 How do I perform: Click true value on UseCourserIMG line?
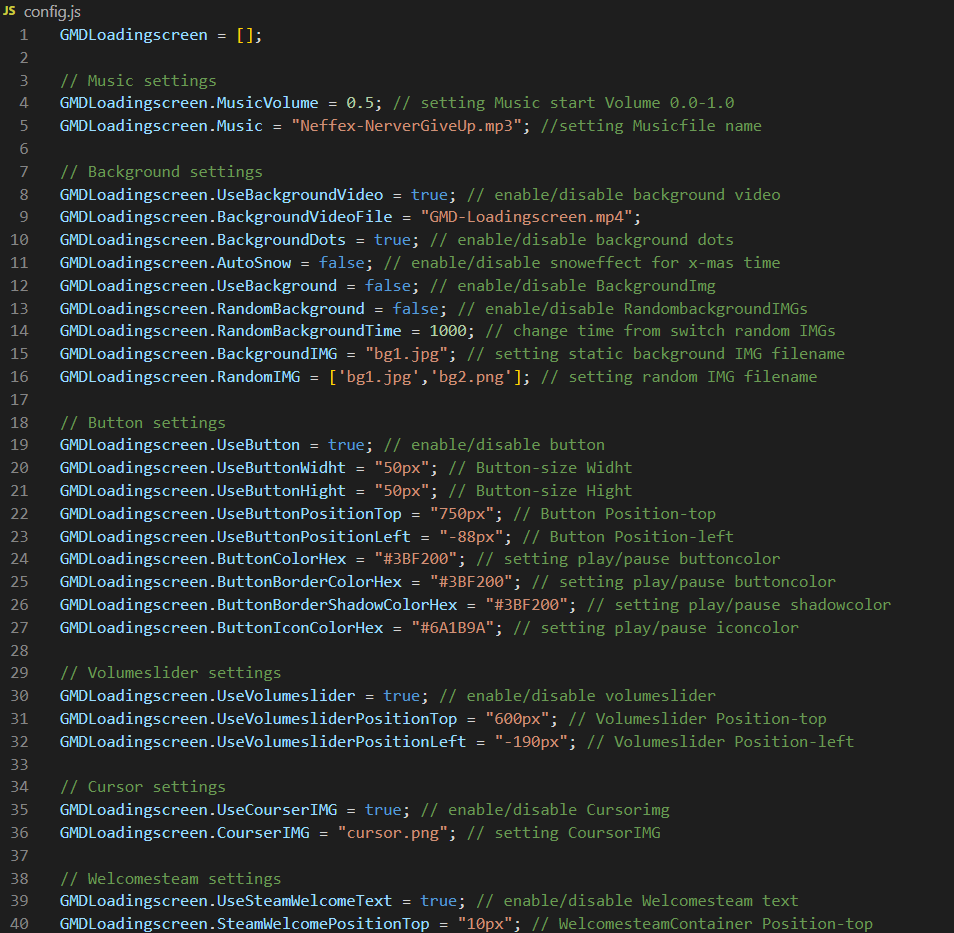[383, 810]
